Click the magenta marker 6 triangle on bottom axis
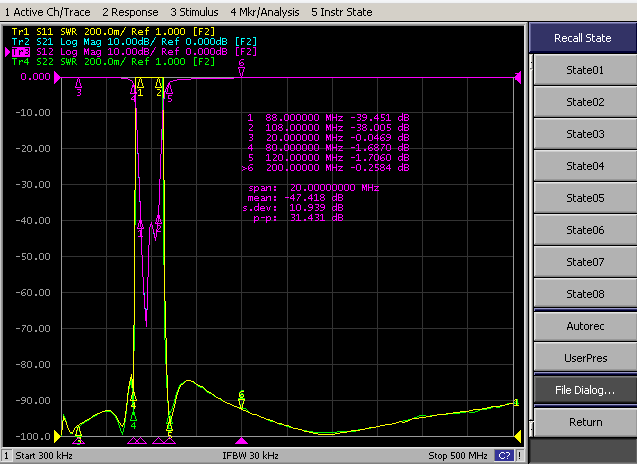Image resolution: width=637 pixels, height=464 pixels. (241, 441)
